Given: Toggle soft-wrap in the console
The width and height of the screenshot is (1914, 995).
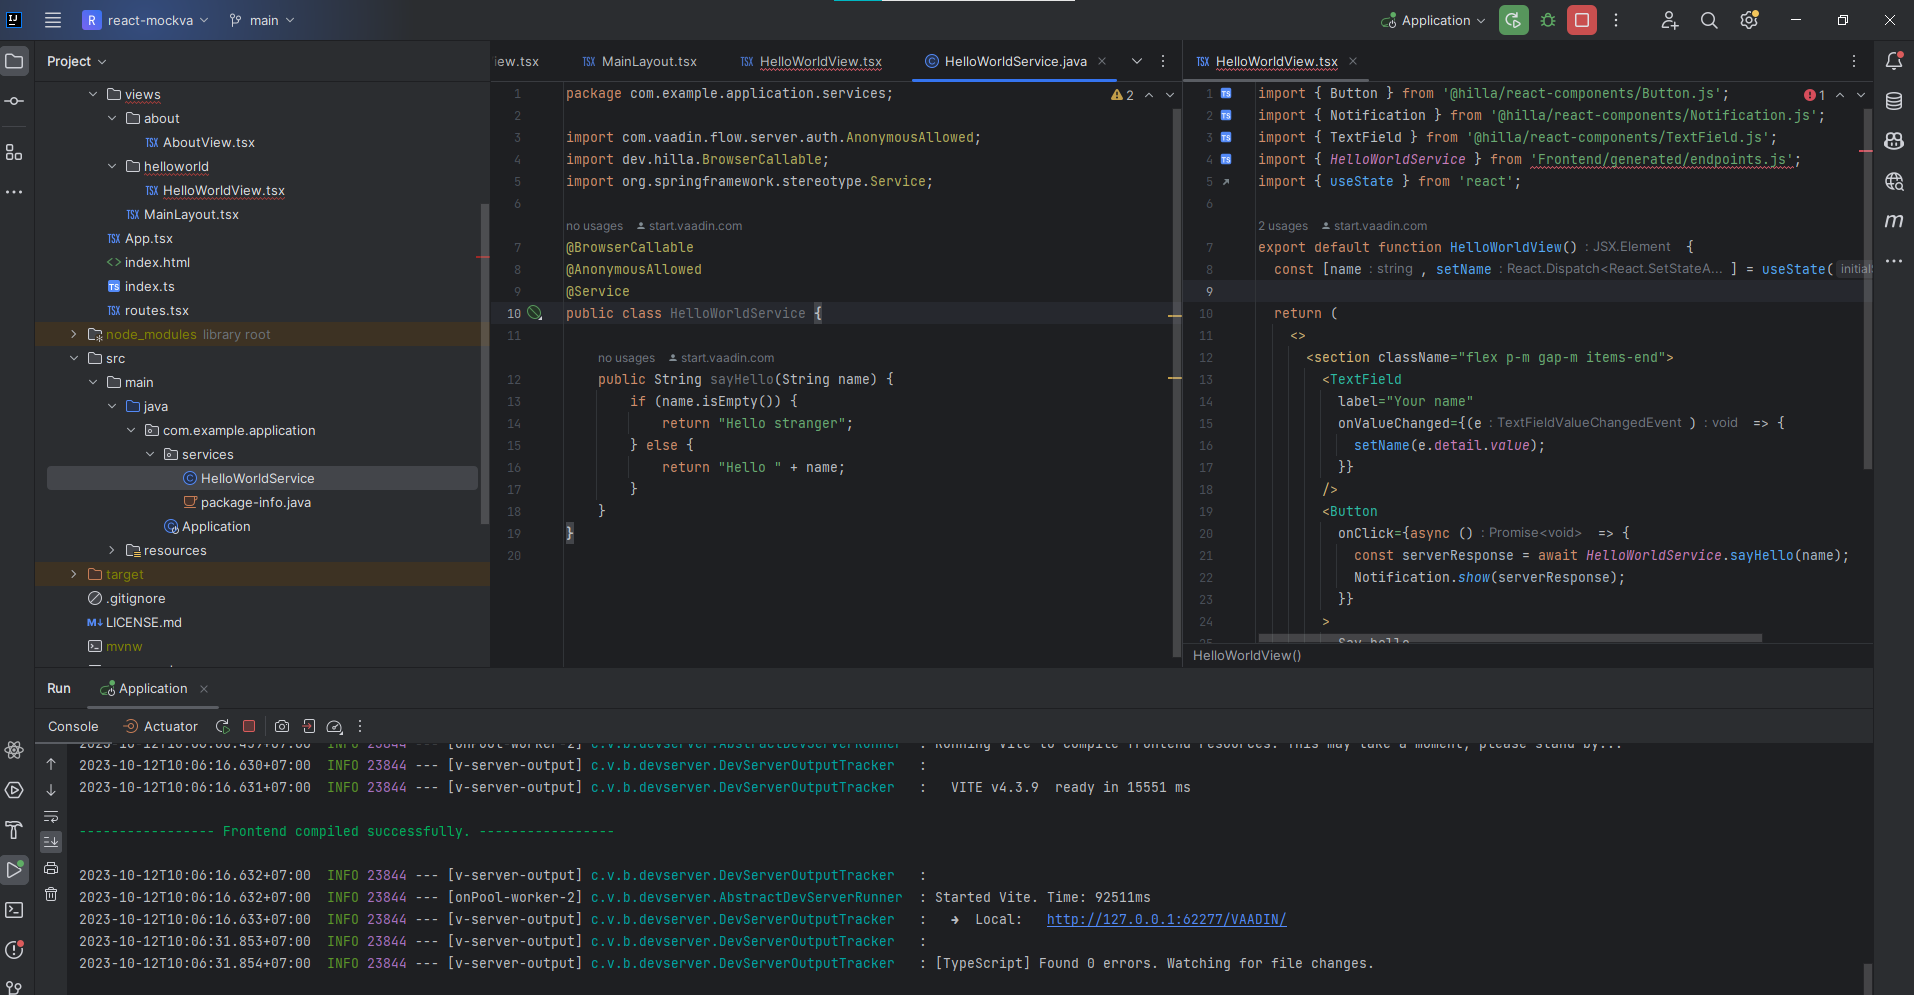Looking at the screenshot, I should click(x=51, y=816).
